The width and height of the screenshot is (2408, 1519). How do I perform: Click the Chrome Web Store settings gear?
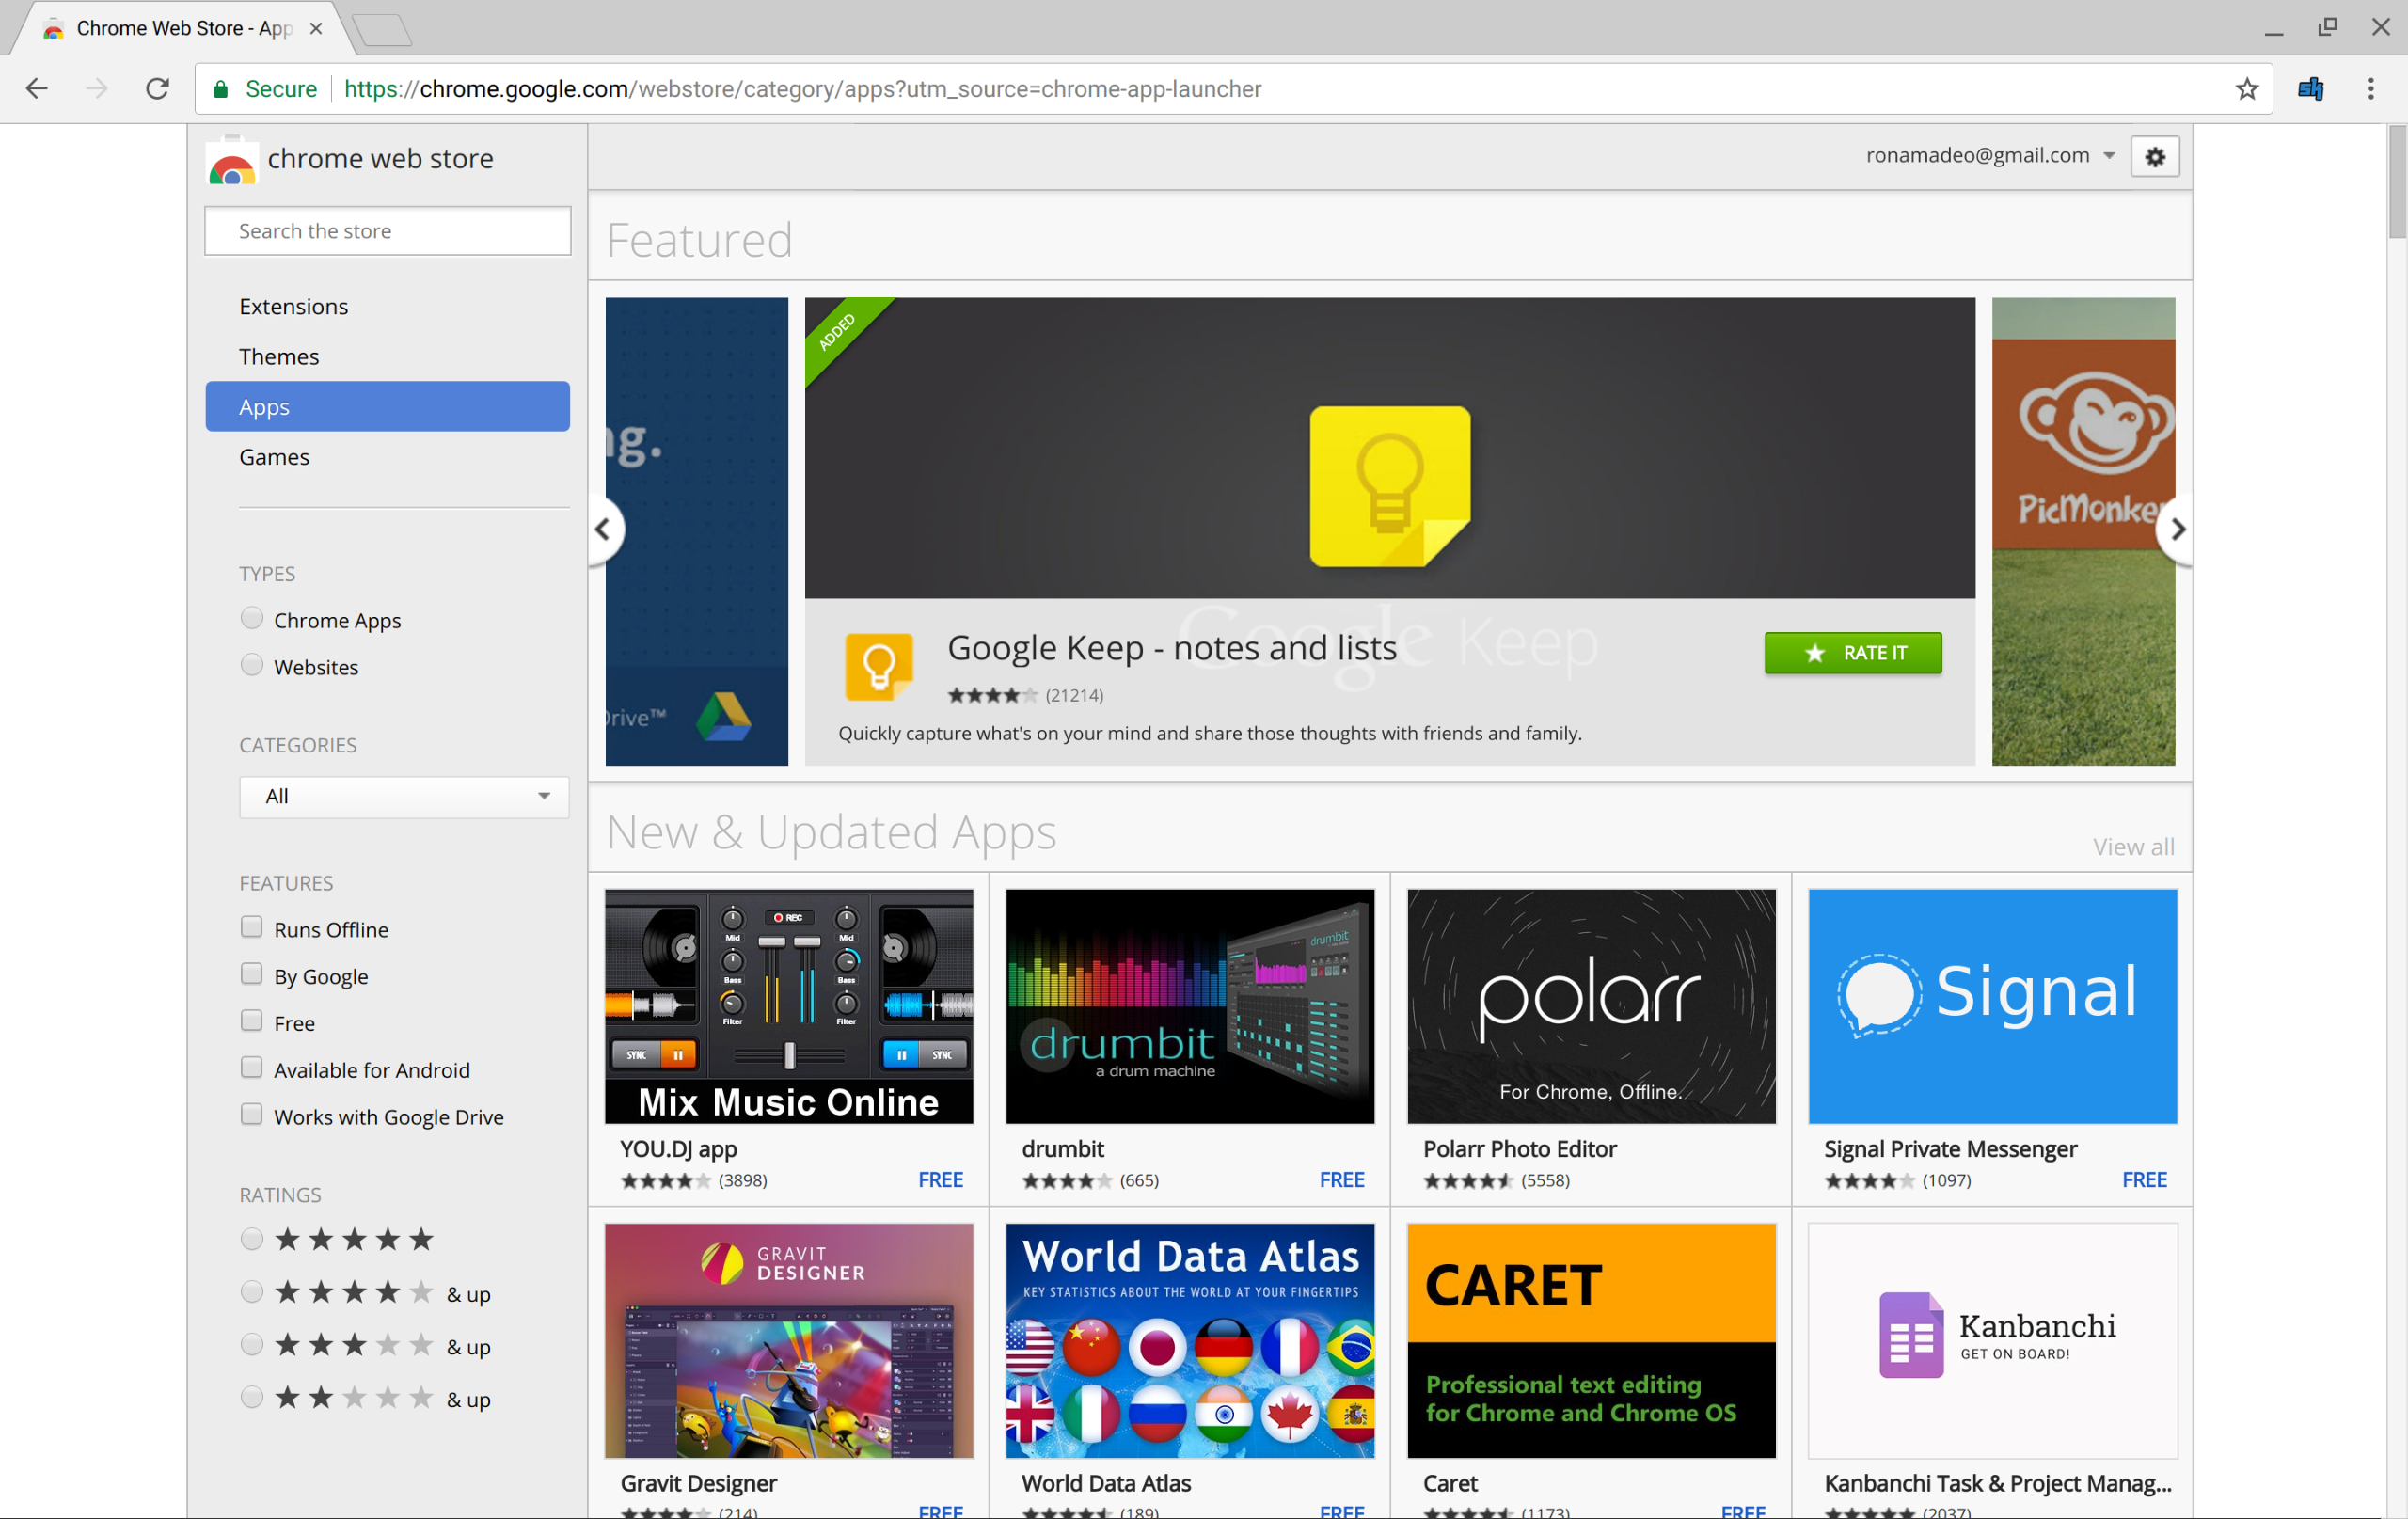[2154, 154]
